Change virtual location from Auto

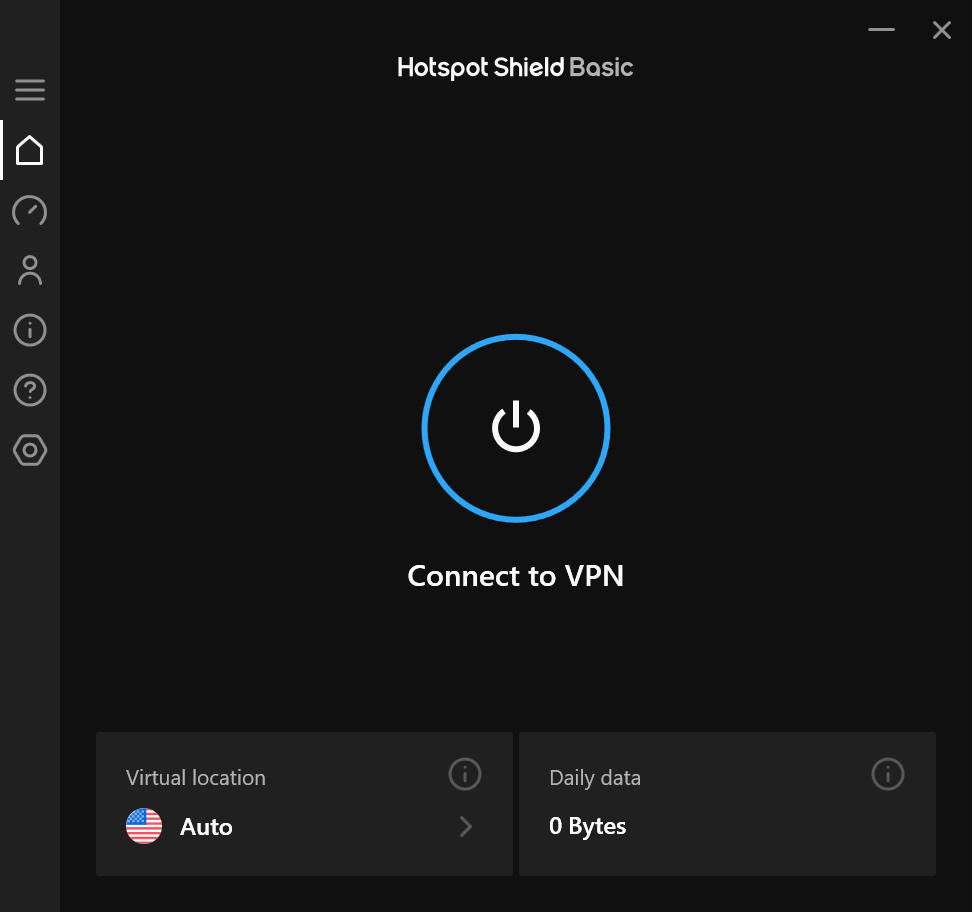pos(206,826)
